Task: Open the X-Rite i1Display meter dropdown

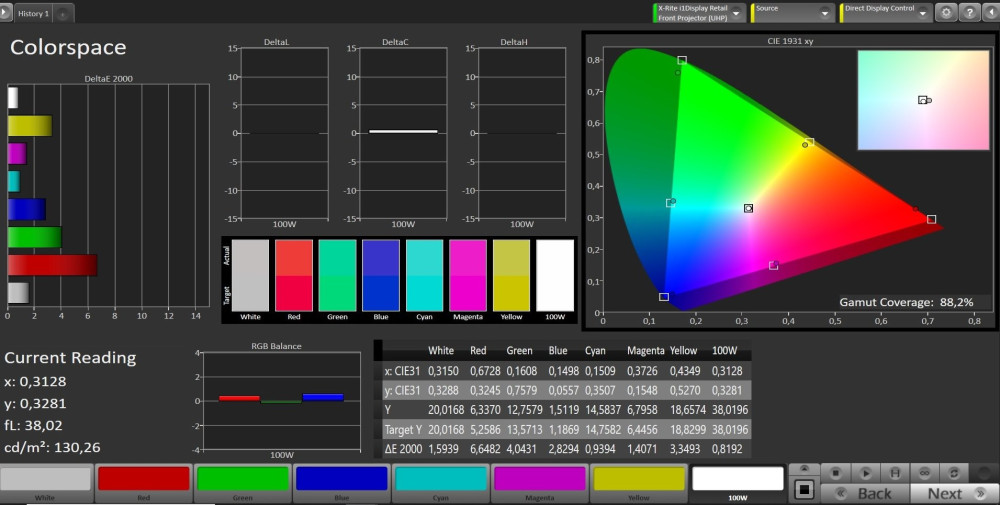Action: [737, 13]
